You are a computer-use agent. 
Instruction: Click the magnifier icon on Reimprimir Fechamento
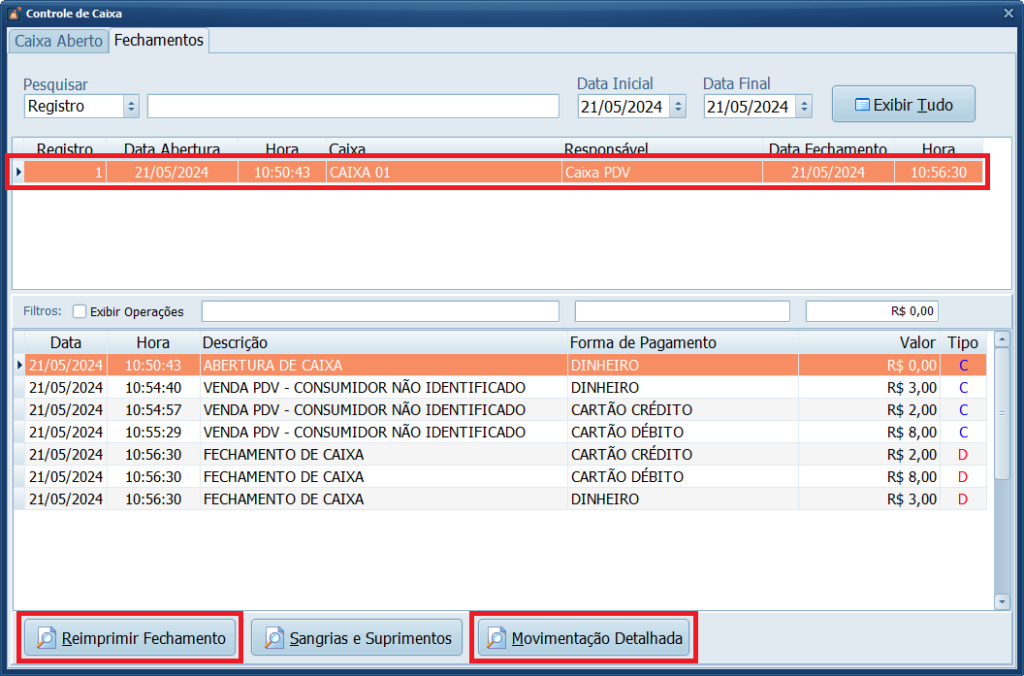46,639
